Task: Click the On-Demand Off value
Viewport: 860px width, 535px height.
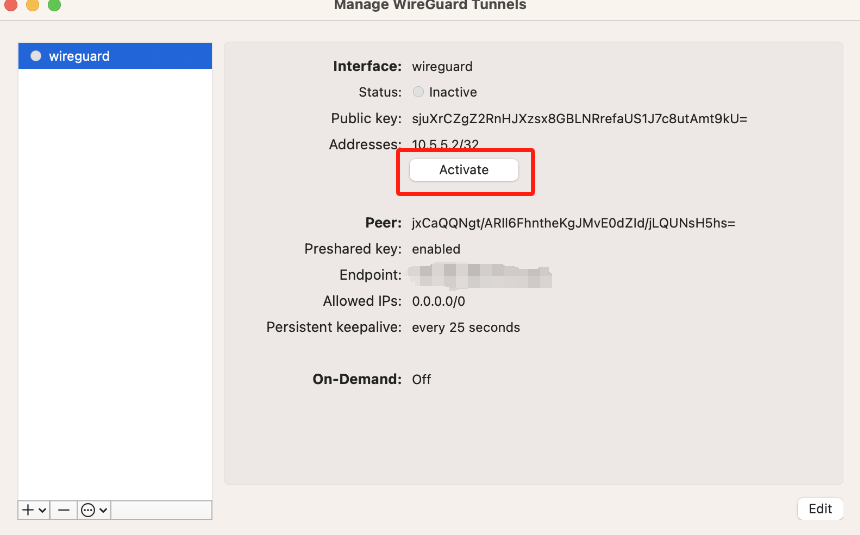Action: (x=421, y=379)
